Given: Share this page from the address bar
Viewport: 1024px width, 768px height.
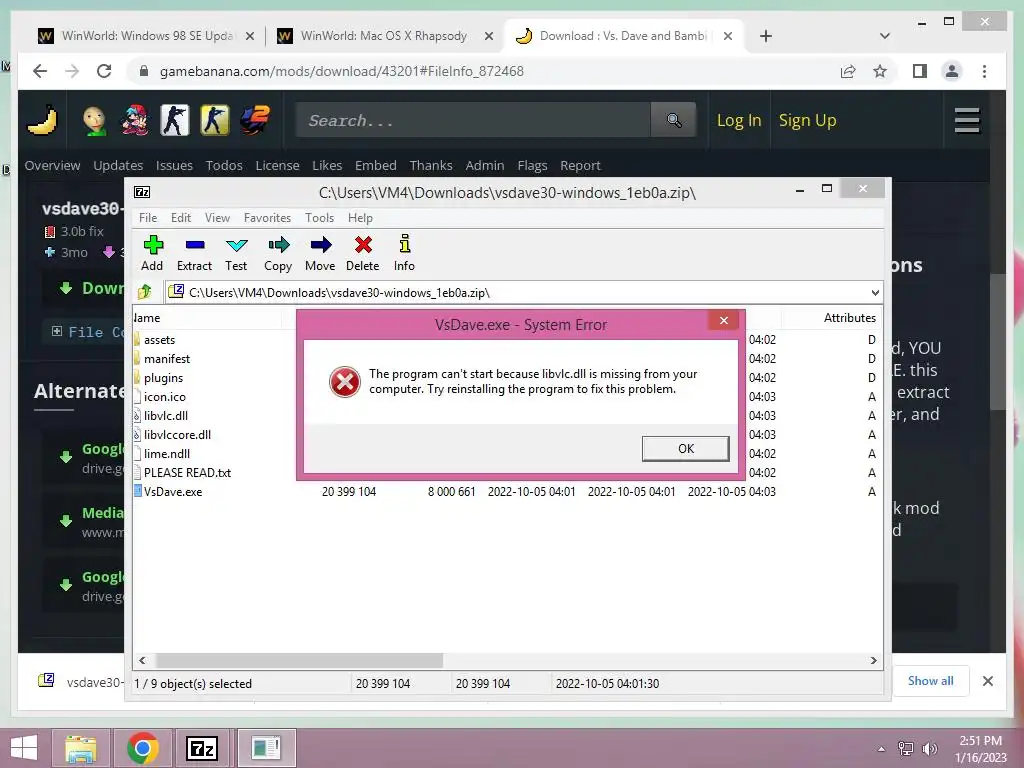Looking at the screenshot, I should coord(848,71).
